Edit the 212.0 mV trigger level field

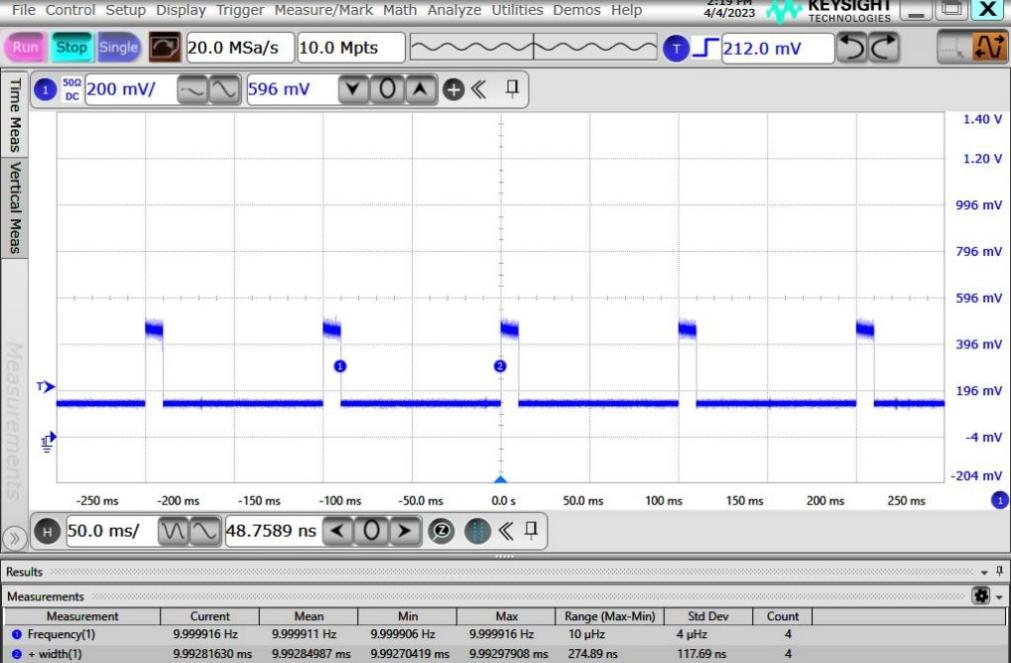778,48
